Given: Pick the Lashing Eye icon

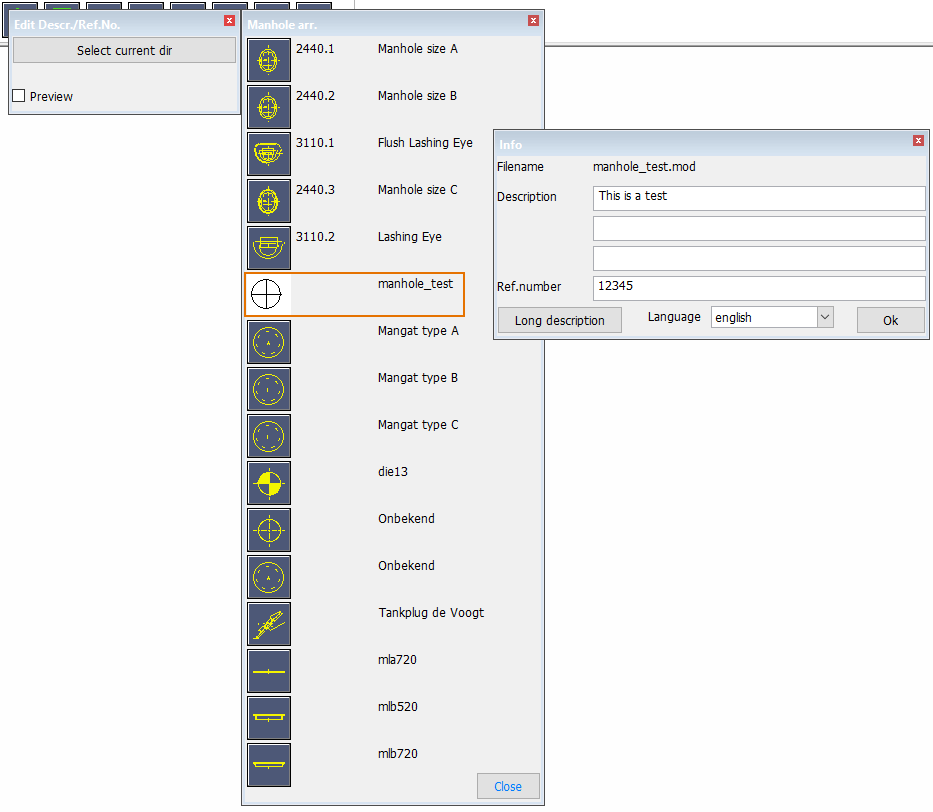Looking at the screenshot, I should pos(268,248).
